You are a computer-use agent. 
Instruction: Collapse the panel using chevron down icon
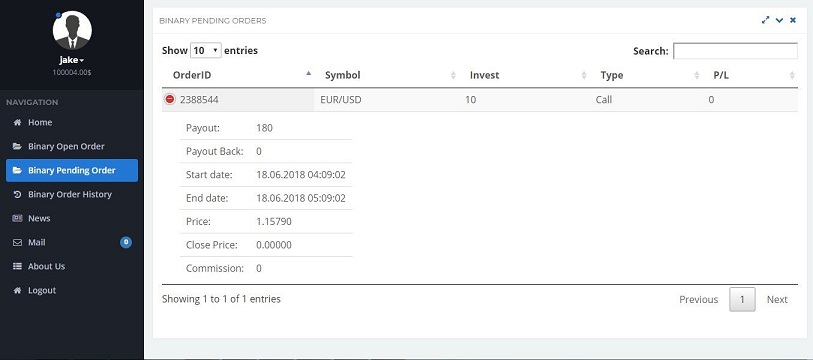[779, 20]
